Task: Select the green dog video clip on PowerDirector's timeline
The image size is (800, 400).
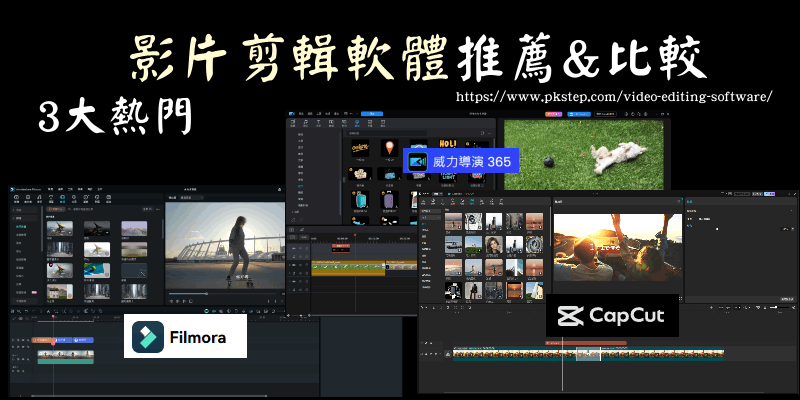Action: (x=348, y=268)
